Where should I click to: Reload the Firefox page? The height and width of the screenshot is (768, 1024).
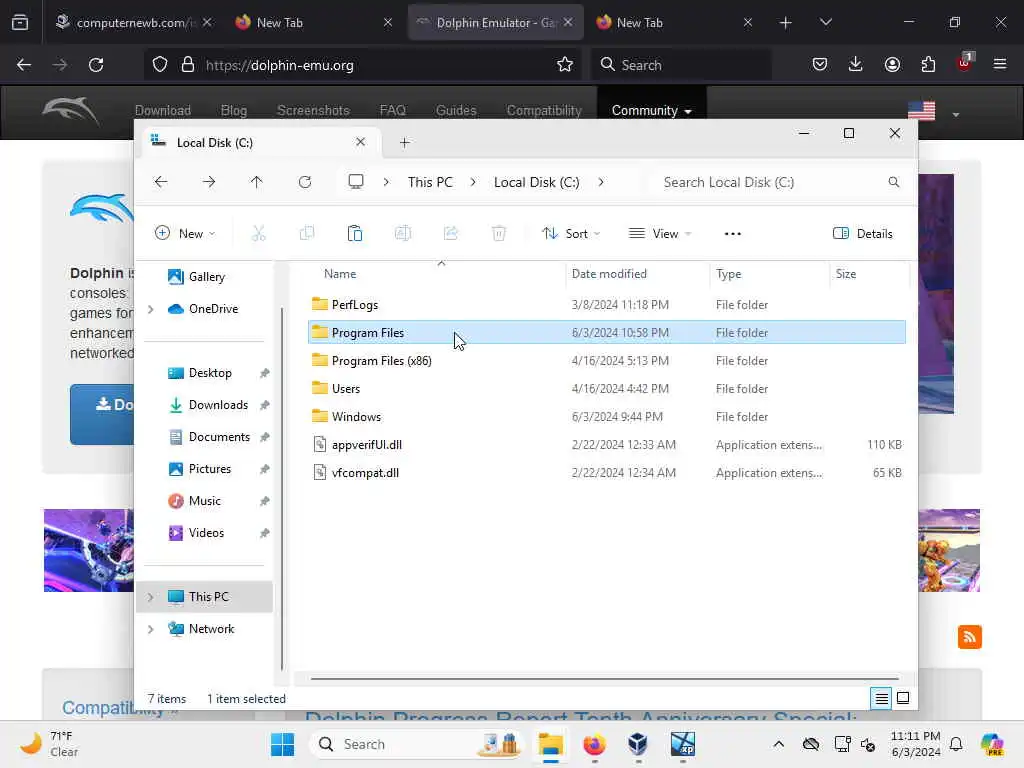(x=96, y=65)
